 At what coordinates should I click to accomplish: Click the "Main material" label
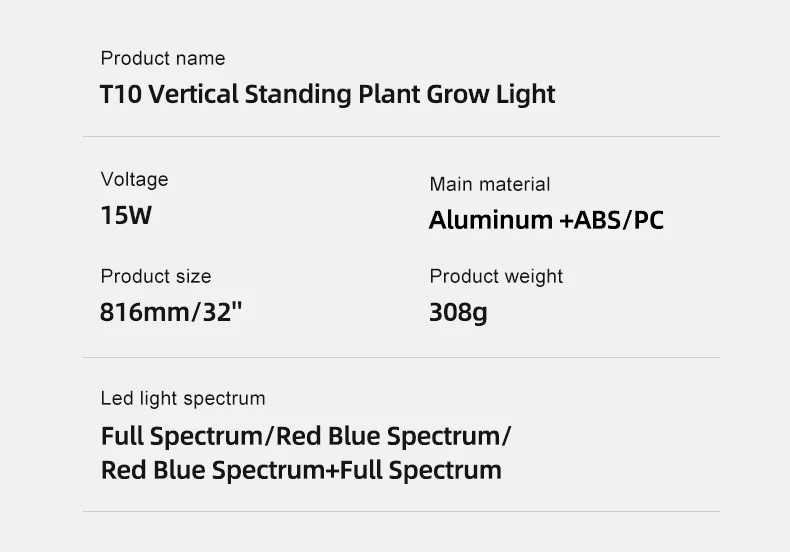489,185
